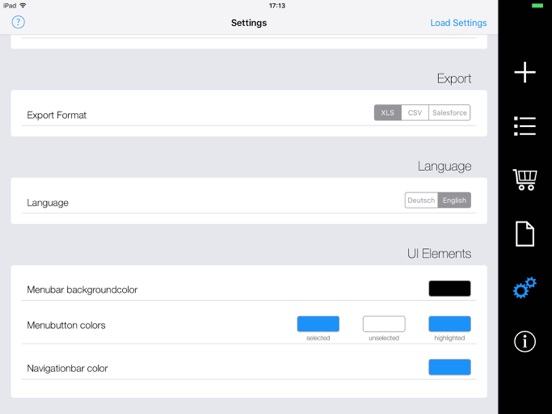Select Salesforce export format
552x414 pixels.
pyautogui.click(x=450, y=113)
